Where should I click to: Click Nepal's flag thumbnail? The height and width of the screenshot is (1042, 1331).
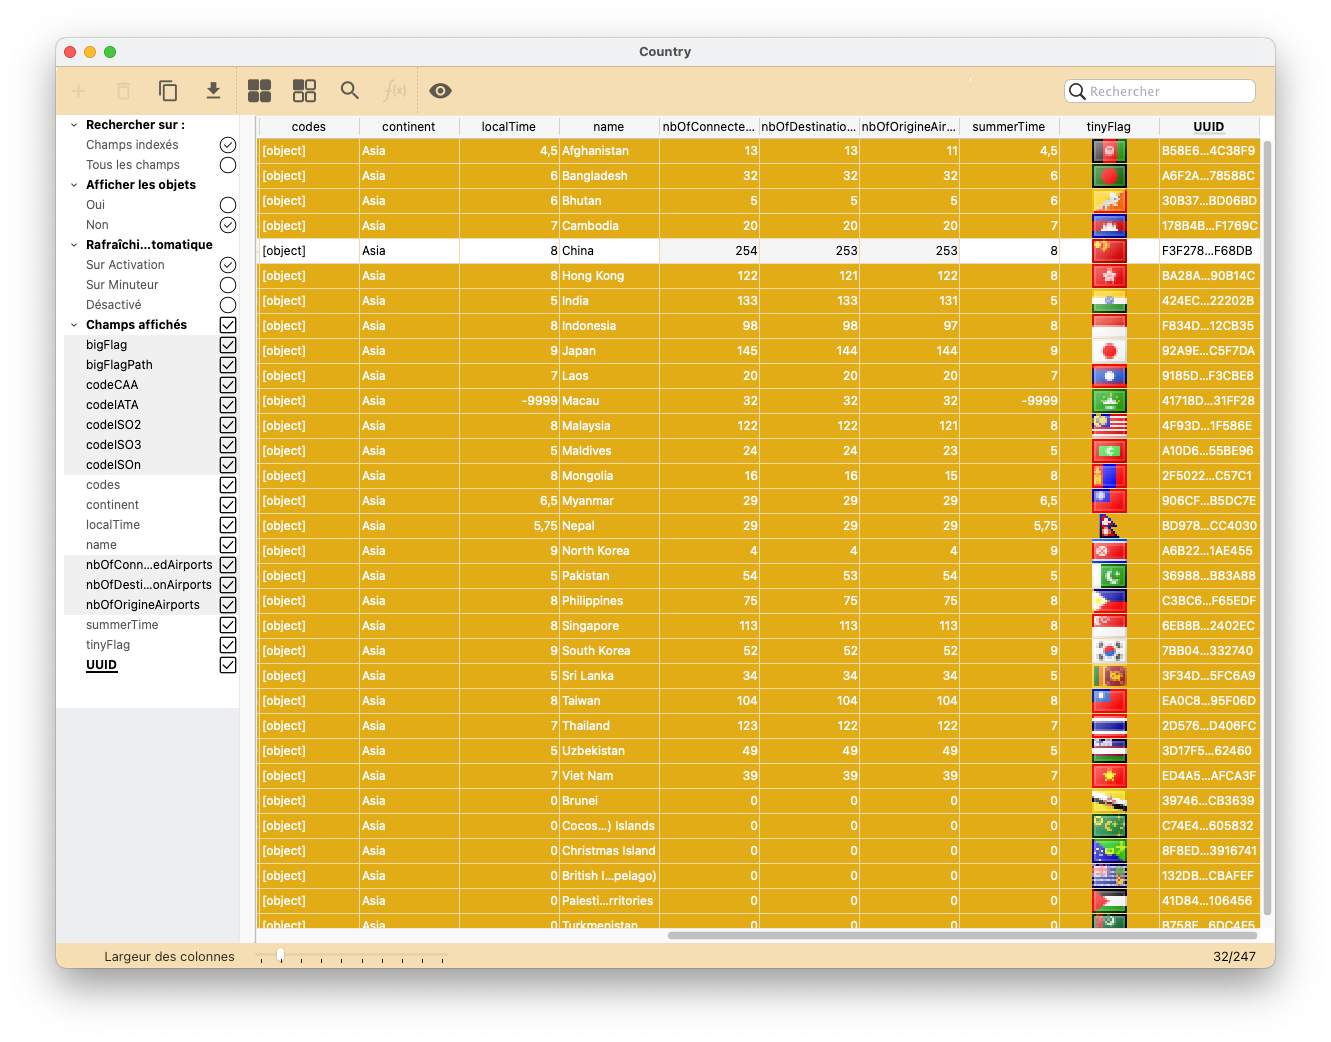tap(1109, 526)
